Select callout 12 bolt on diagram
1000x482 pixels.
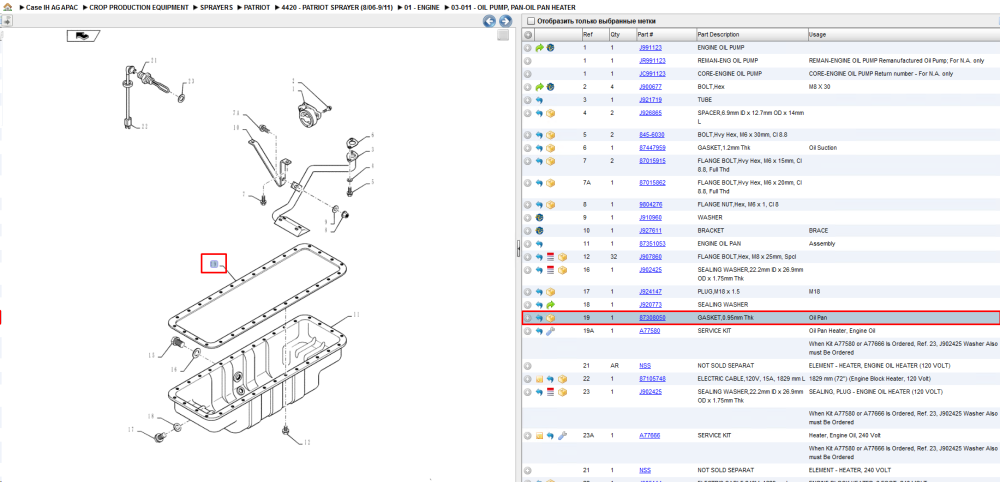[x=307, y=442]
